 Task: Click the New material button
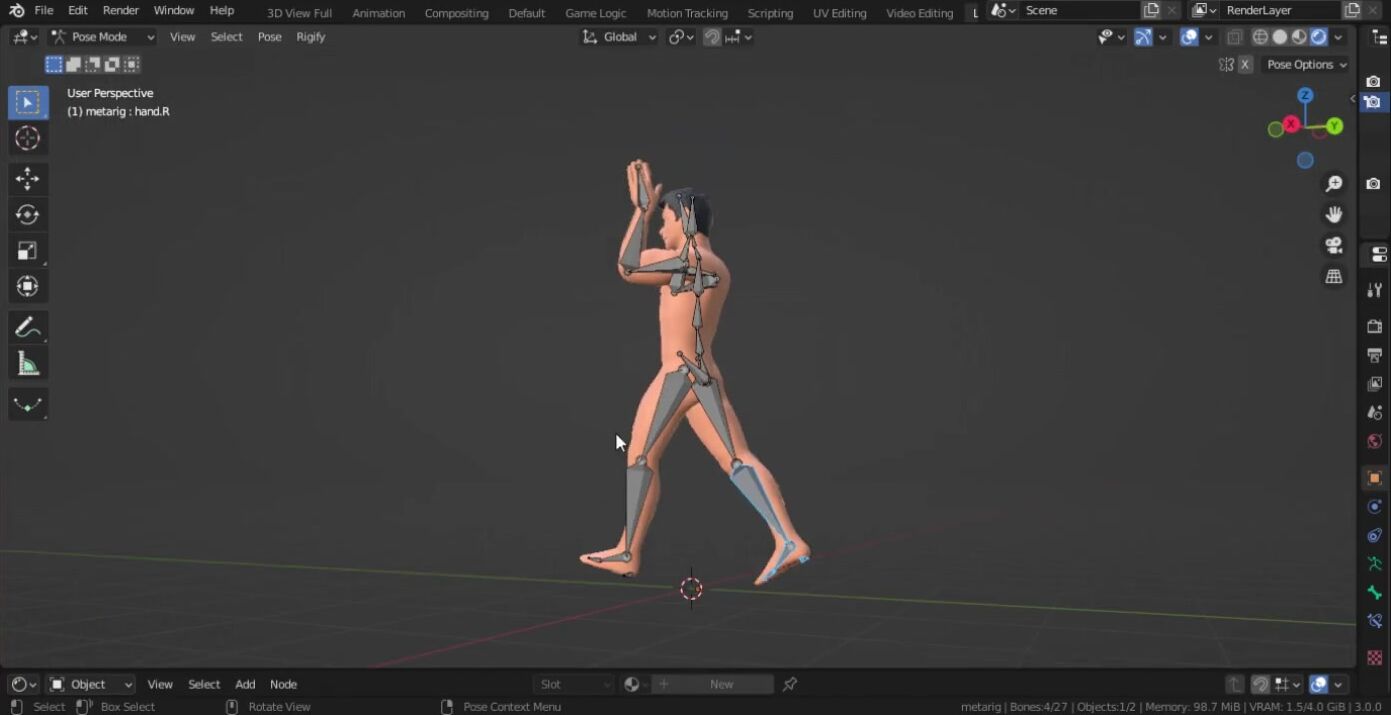pyautogui.click(x=721, y=684)
